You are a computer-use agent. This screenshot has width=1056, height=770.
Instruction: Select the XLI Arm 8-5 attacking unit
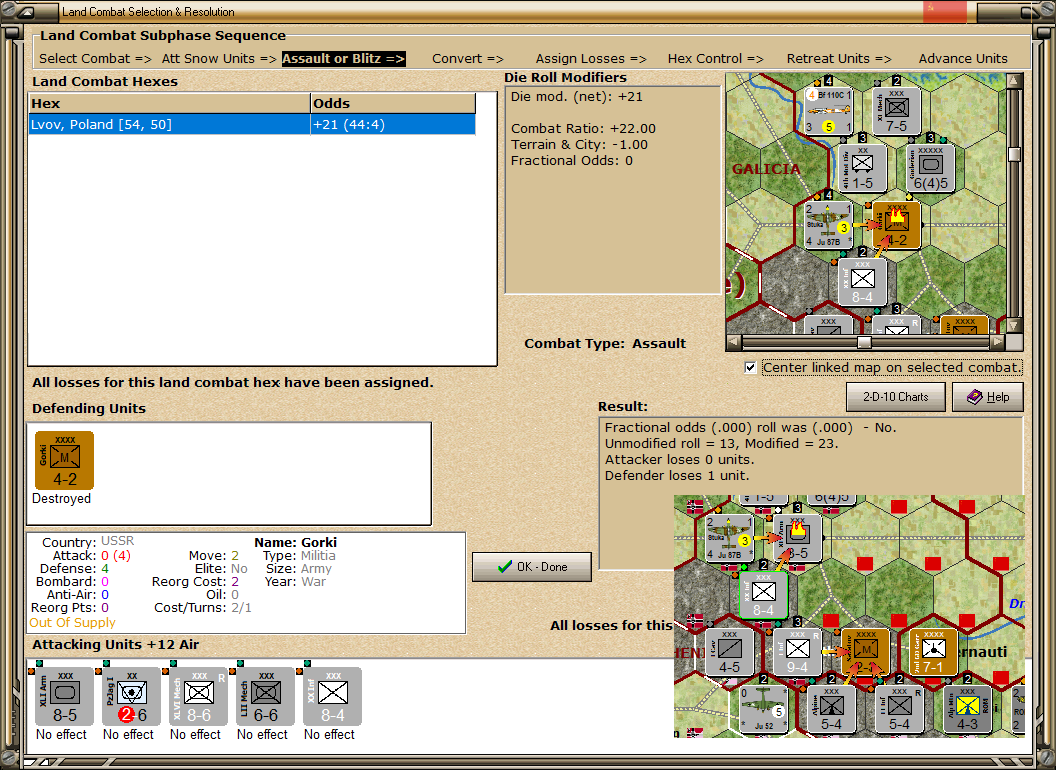pos(65,697)
